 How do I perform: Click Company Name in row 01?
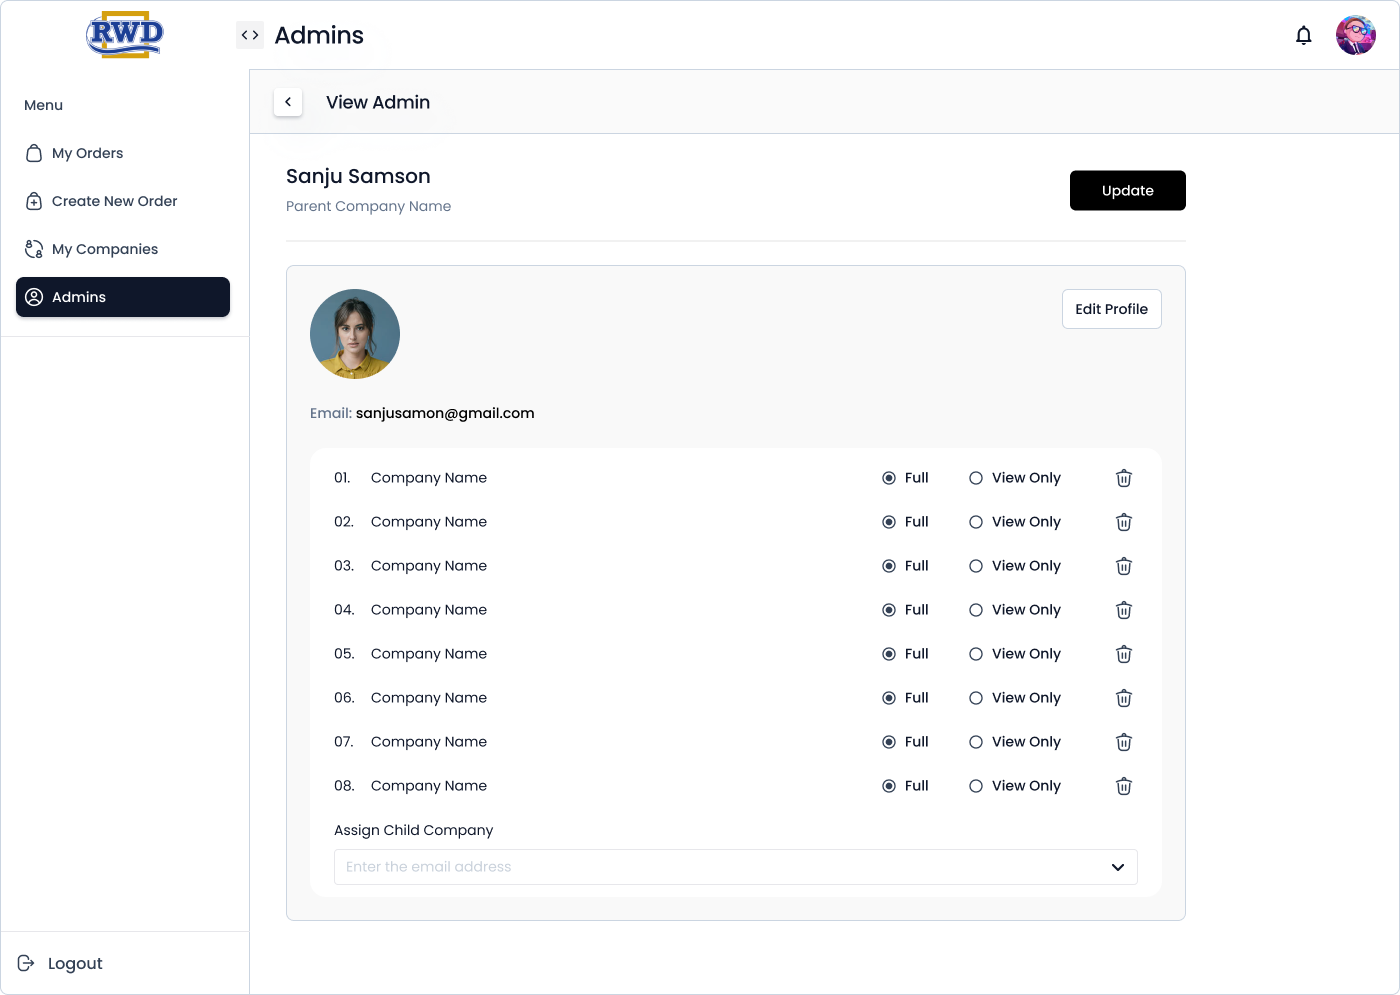click(x=429, y=478)
